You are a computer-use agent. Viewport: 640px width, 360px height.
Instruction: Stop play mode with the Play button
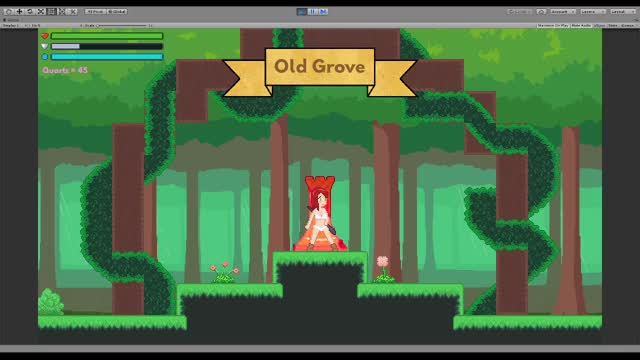(302, 12)
